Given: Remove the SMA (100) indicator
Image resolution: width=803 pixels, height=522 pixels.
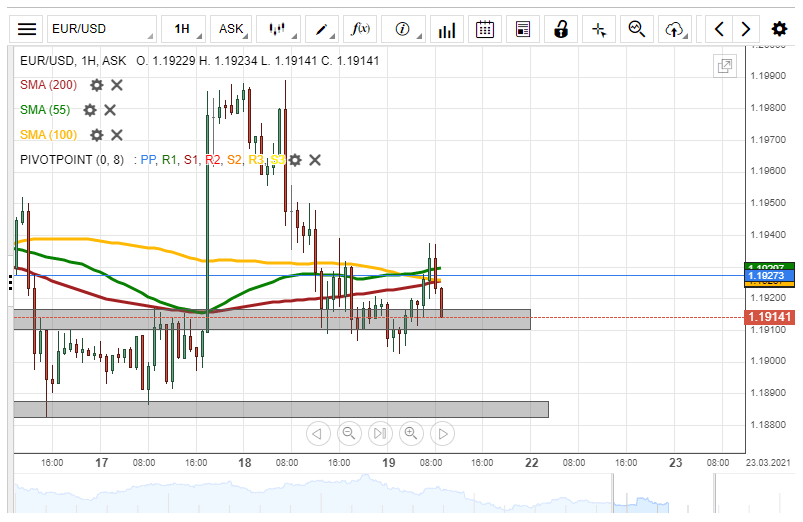Looking at the screenshot, I should click(117, 135).
